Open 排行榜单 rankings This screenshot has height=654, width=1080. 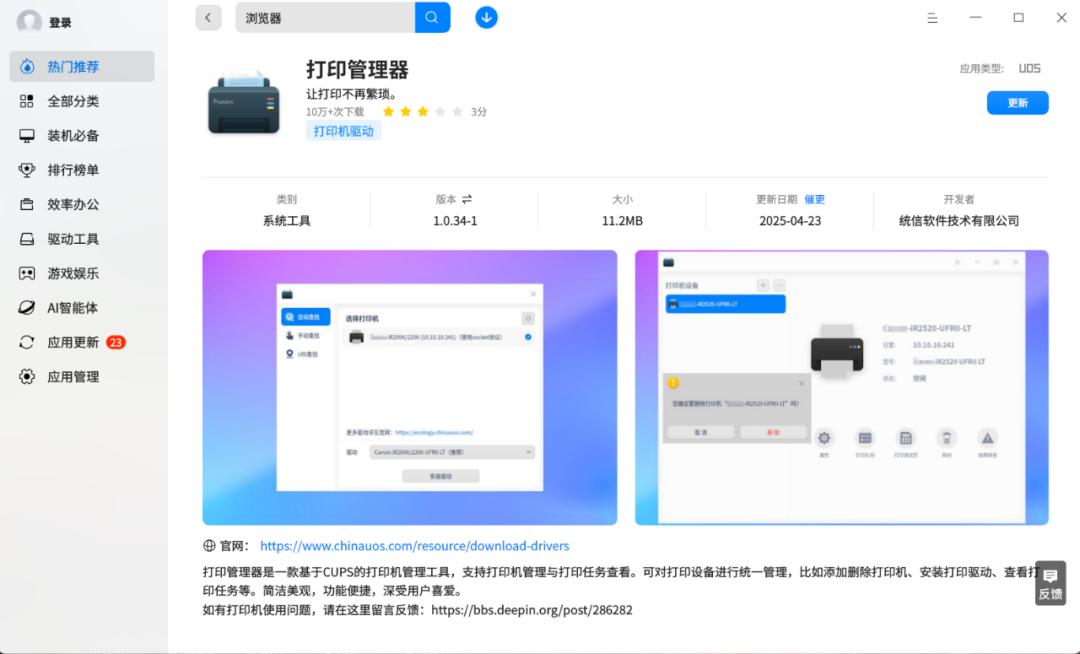(82, 170)
